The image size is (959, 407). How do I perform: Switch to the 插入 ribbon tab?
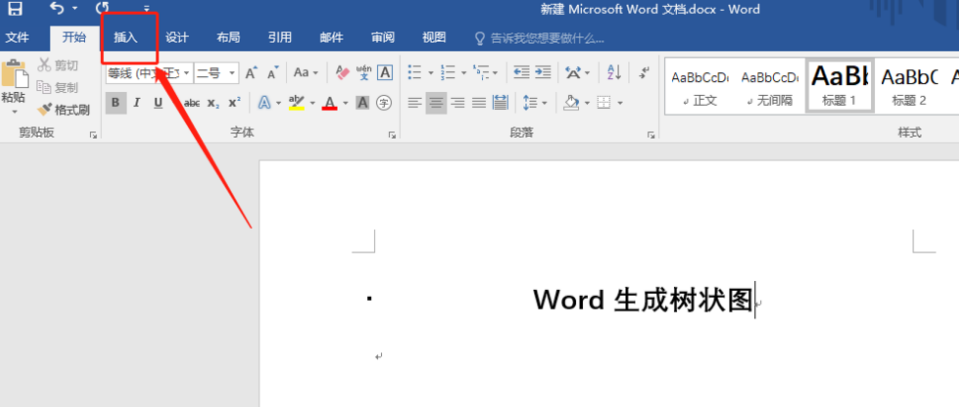[x=126, y=38]
